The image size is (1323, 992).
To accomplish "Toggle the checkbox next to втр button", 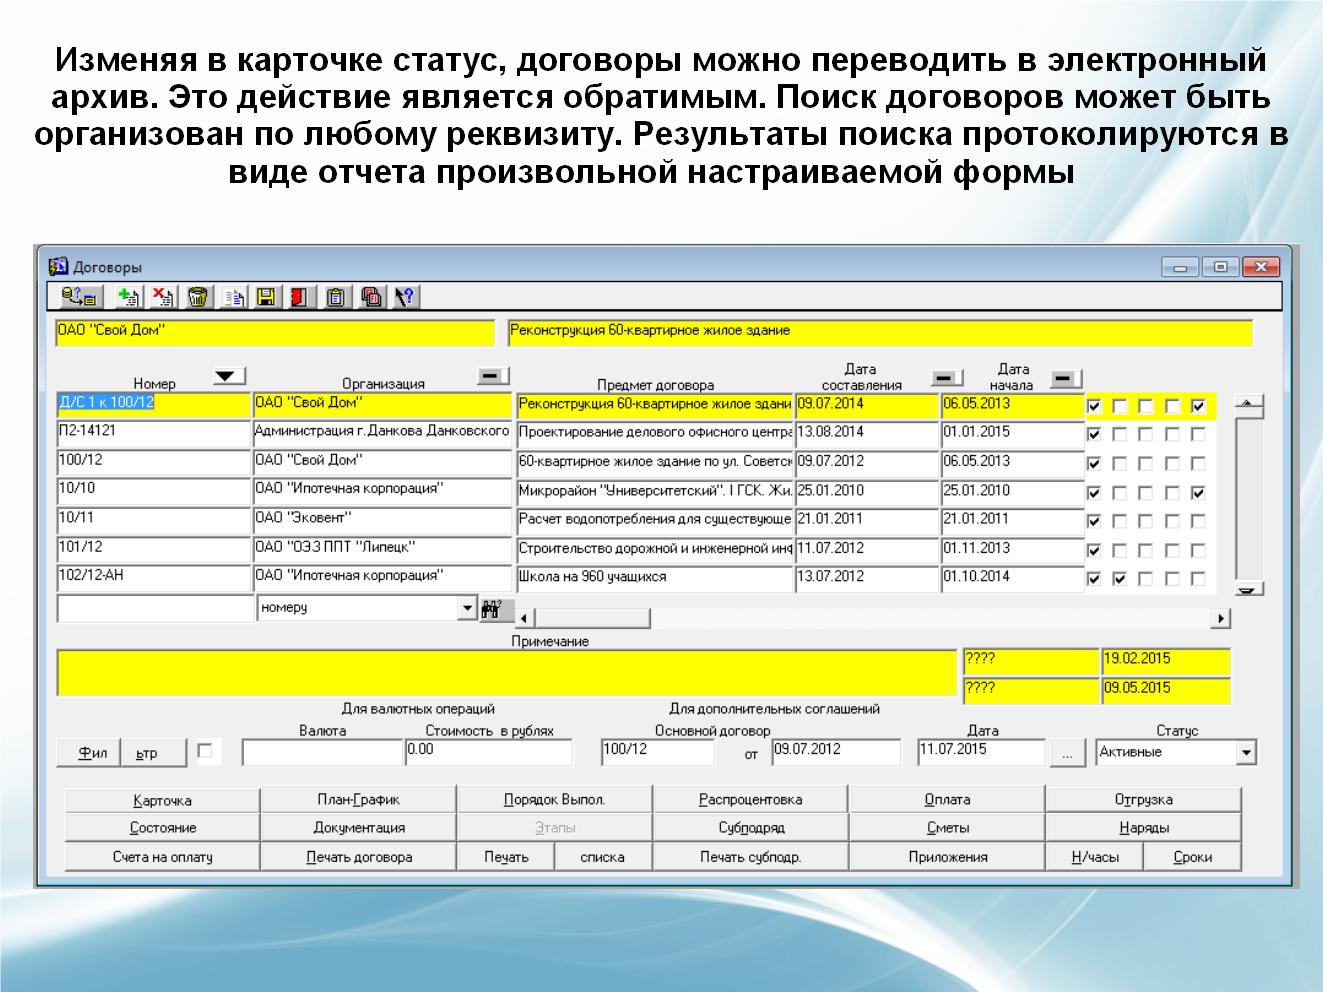I will pyautogui.click(x=206, y=751).
